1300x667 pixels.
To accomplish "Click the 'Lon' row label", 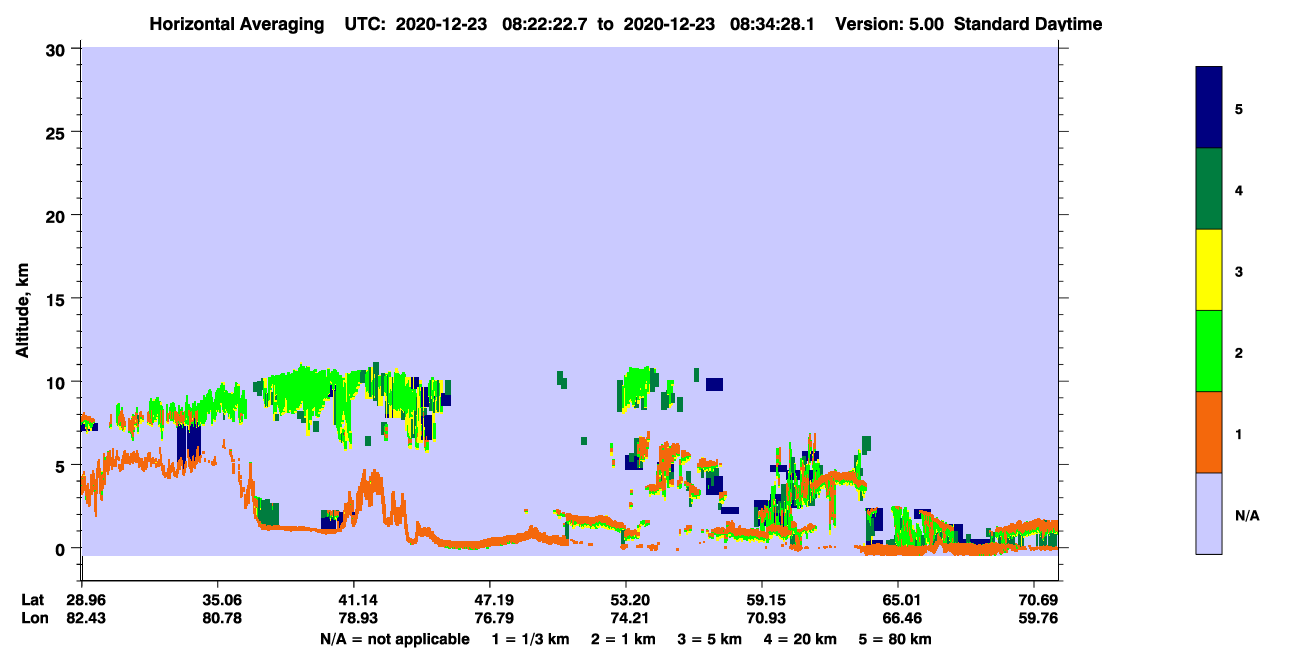I will pos(34,618).
